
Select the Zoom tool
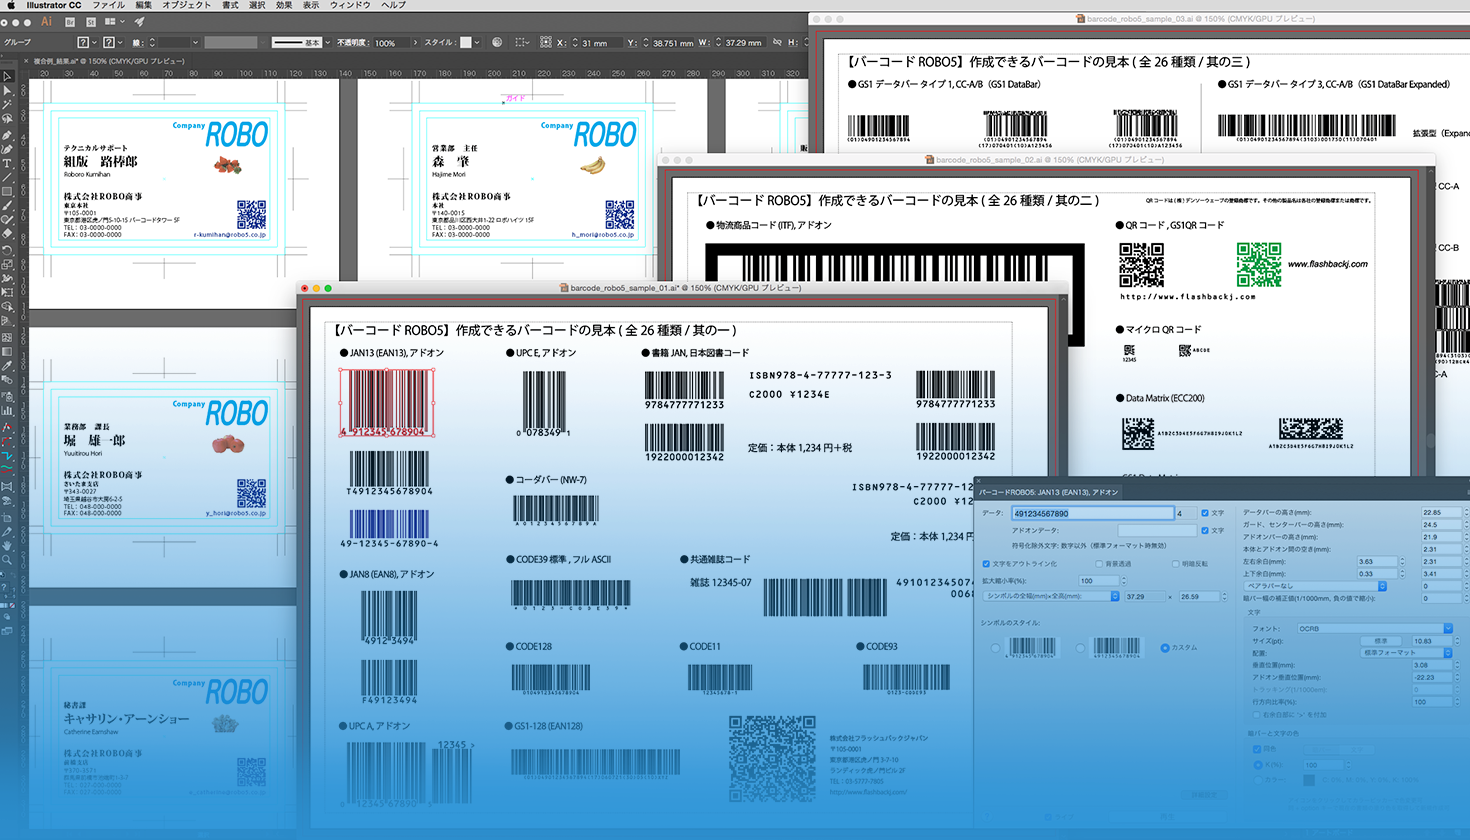tap(7, 560)
